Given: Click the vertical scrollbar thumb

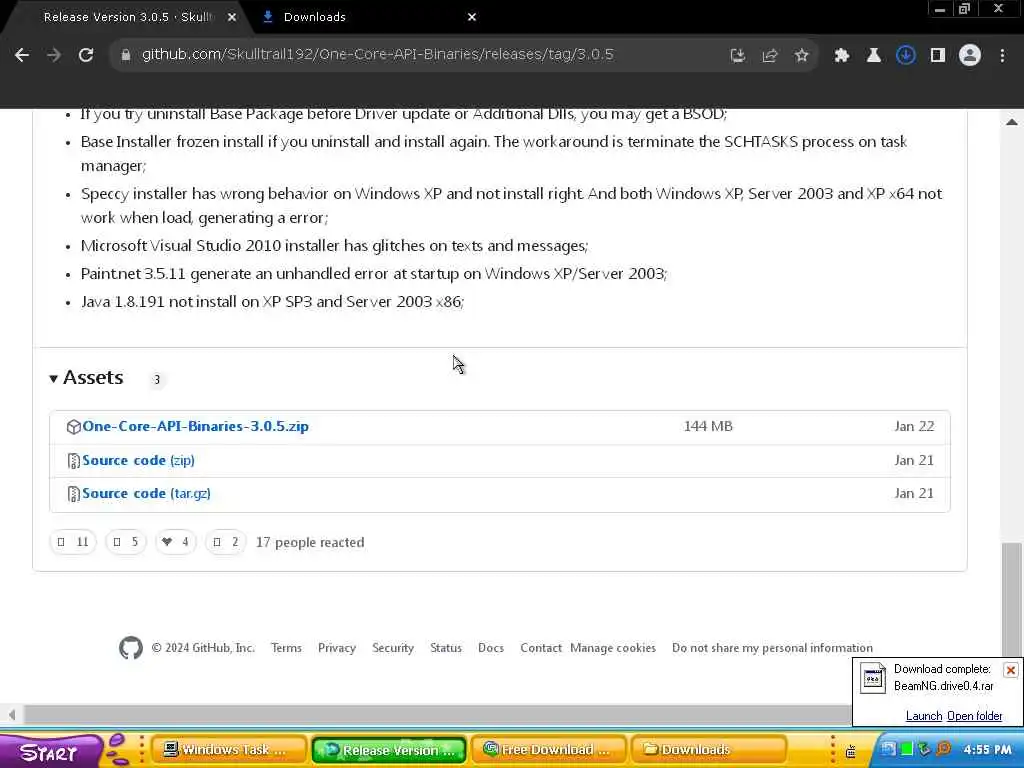Looking at the screenshot, I should (x=1012, y=600).
